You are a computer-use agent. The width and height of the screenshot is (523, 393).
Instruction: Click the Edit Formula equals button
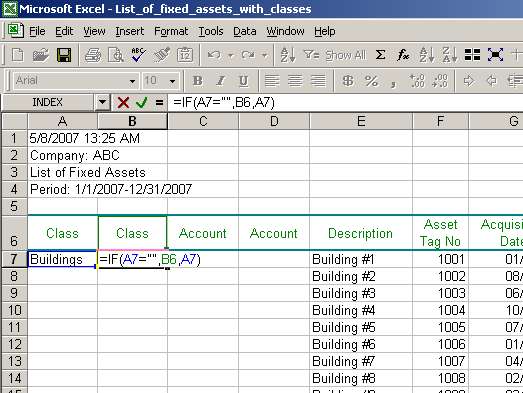click(x=159, y=102)
